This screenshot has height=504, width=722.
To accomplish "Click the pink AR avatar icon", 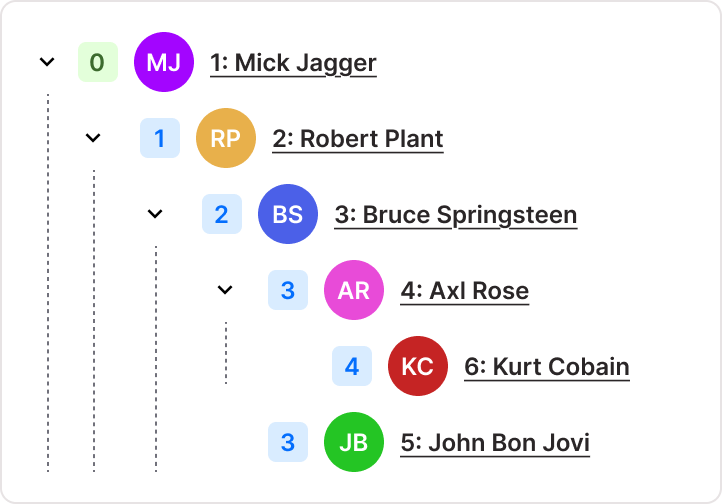I will pyautogui.click(x=354, y=290).
